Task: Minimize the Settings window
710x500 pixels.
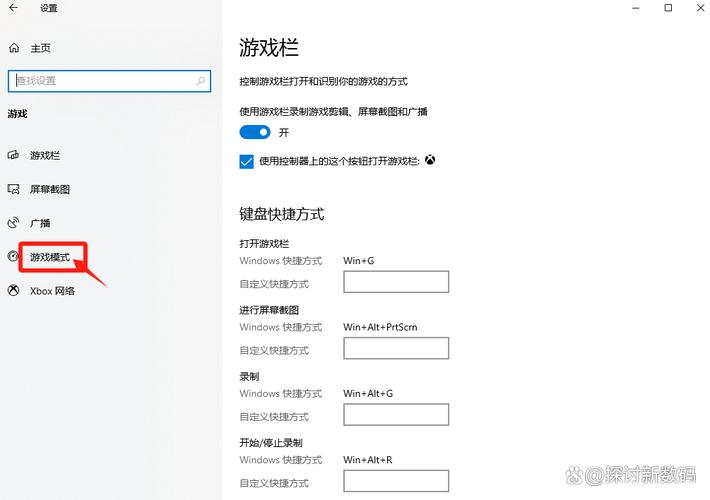Action: point(636,8)
